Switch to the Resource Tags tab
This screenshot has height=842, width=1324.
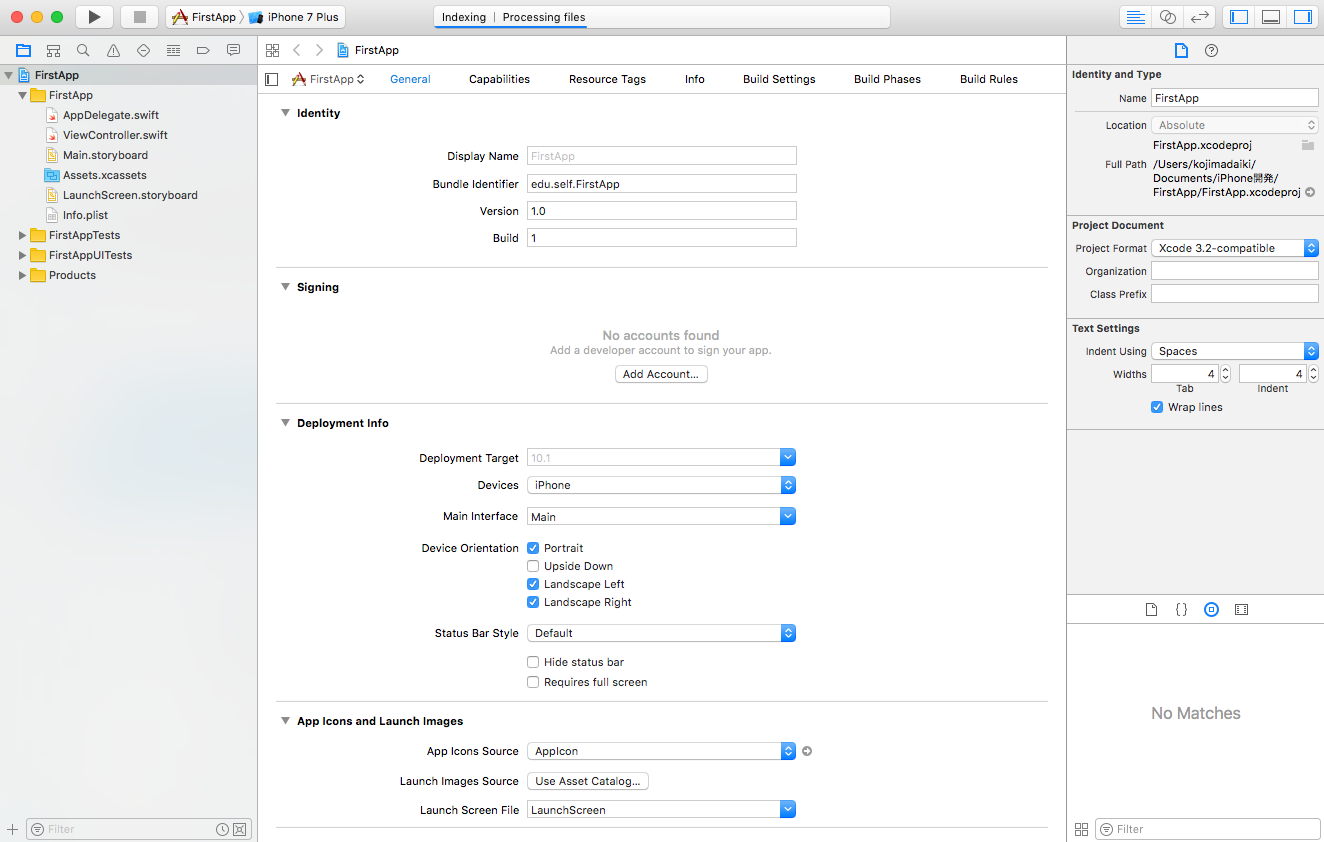tap(607, 79)
